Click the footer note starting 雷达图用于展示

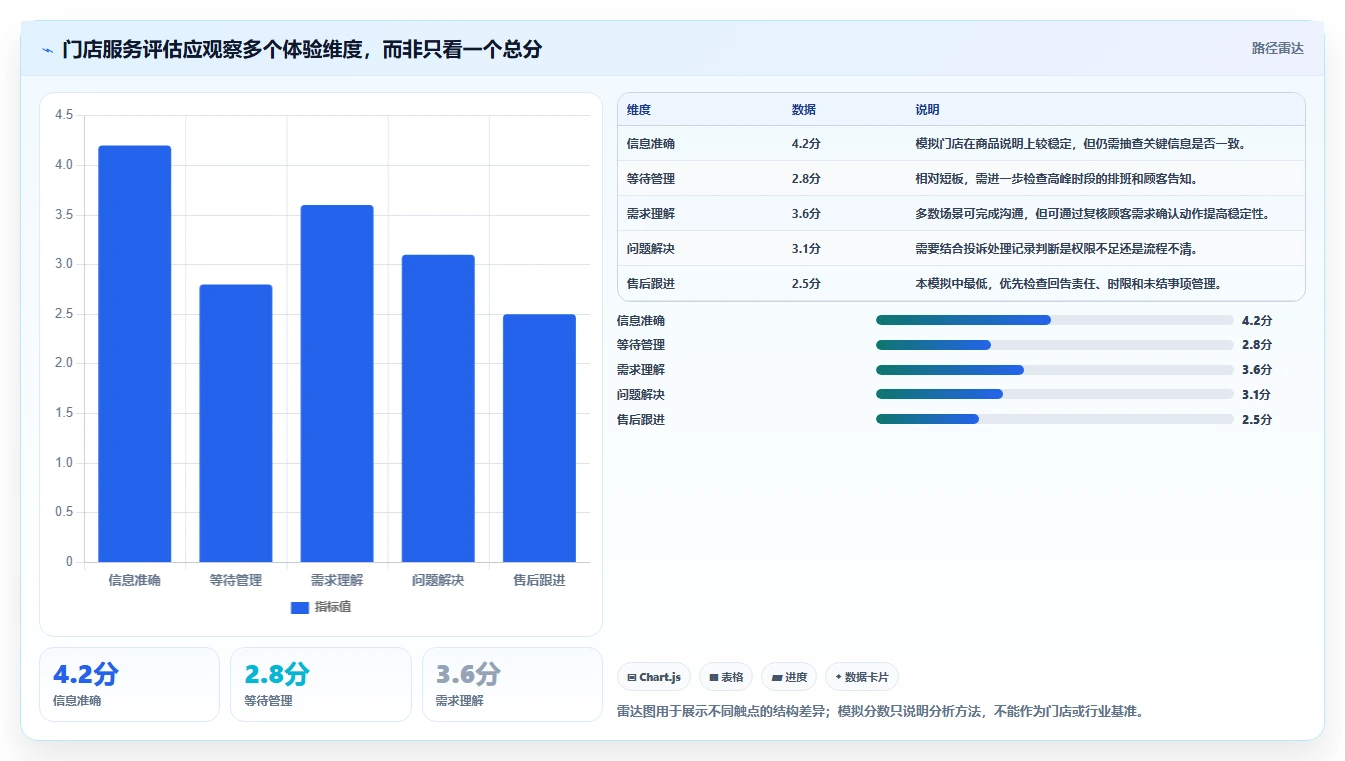coord(880,712)
